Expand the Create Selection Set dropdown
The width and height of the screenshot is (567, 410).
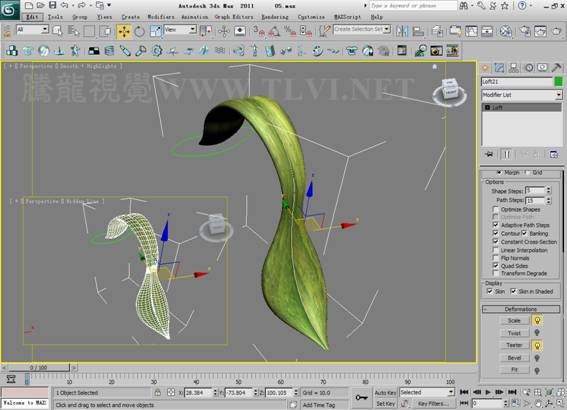click(362, 29)
